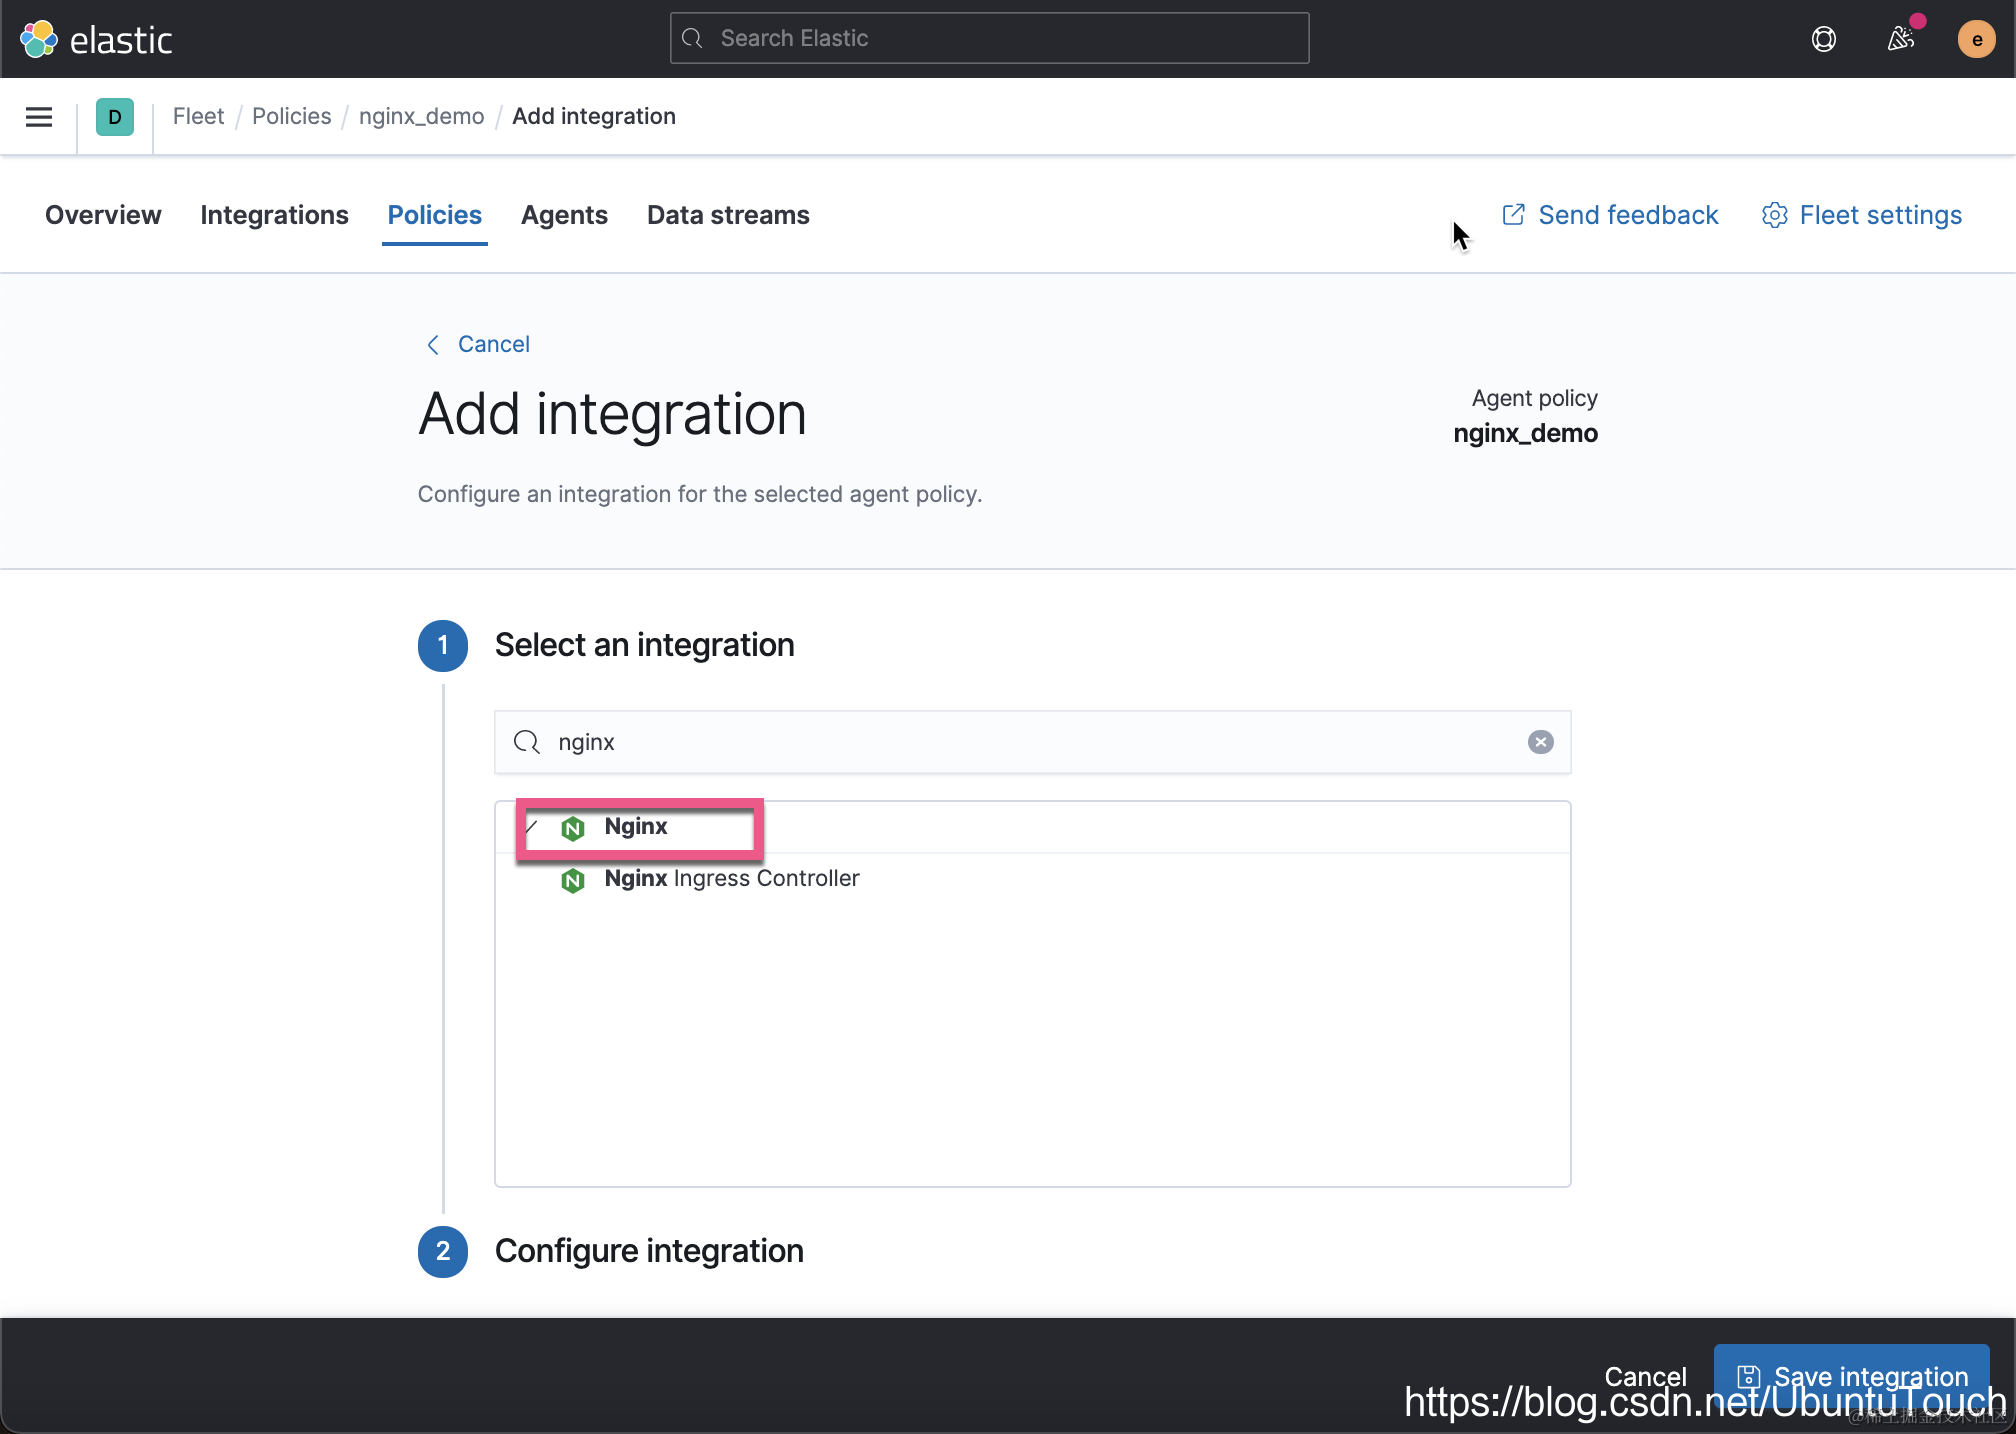Click the 'D' space selector badge
The image size is (2016, 1434).
[x=115, y=117]
